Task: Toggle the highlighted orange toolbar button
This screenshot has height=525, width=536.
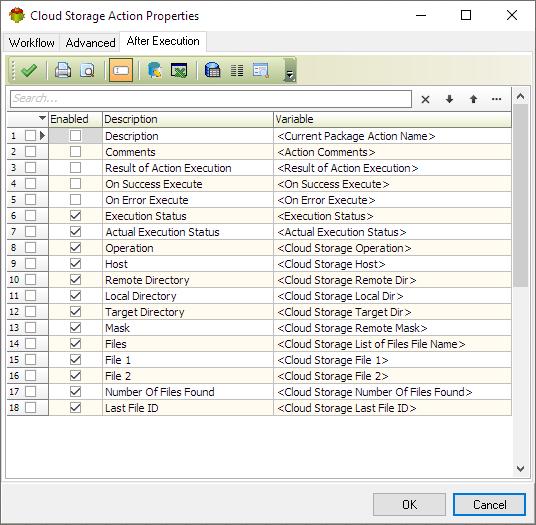Action: click(121, 70)
